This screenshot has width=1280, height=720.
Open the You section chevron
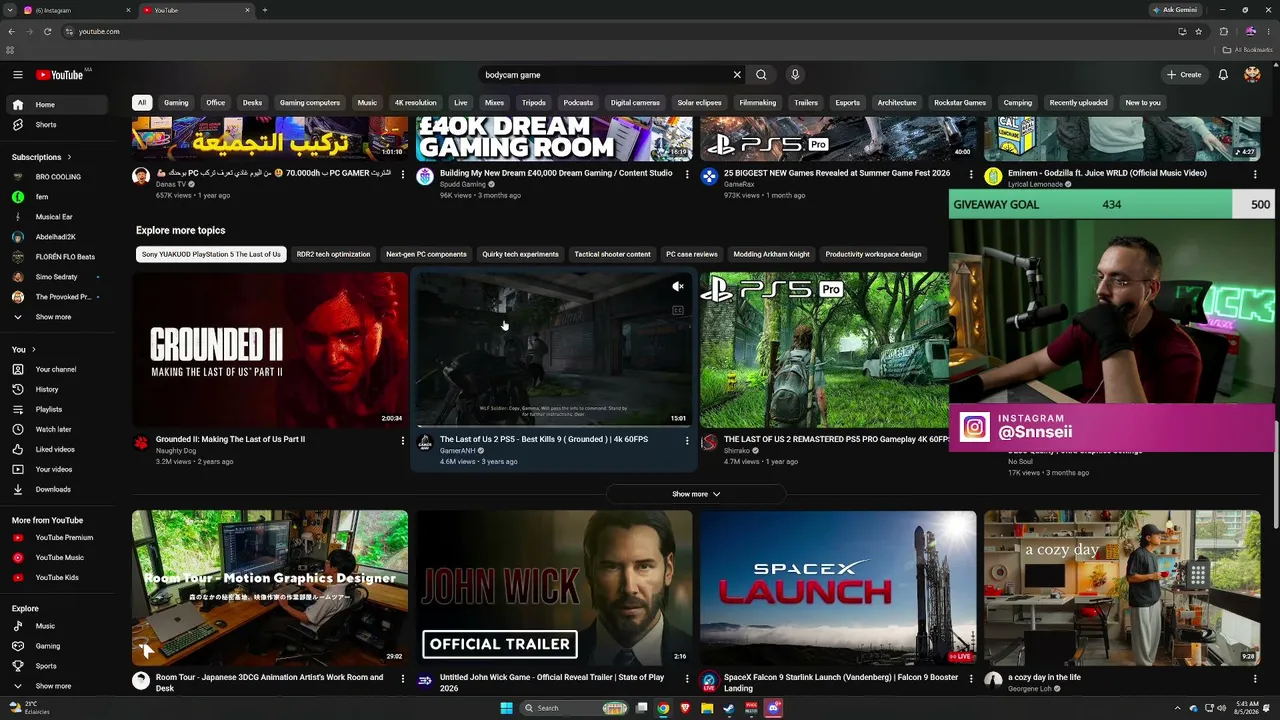[33, 349]
